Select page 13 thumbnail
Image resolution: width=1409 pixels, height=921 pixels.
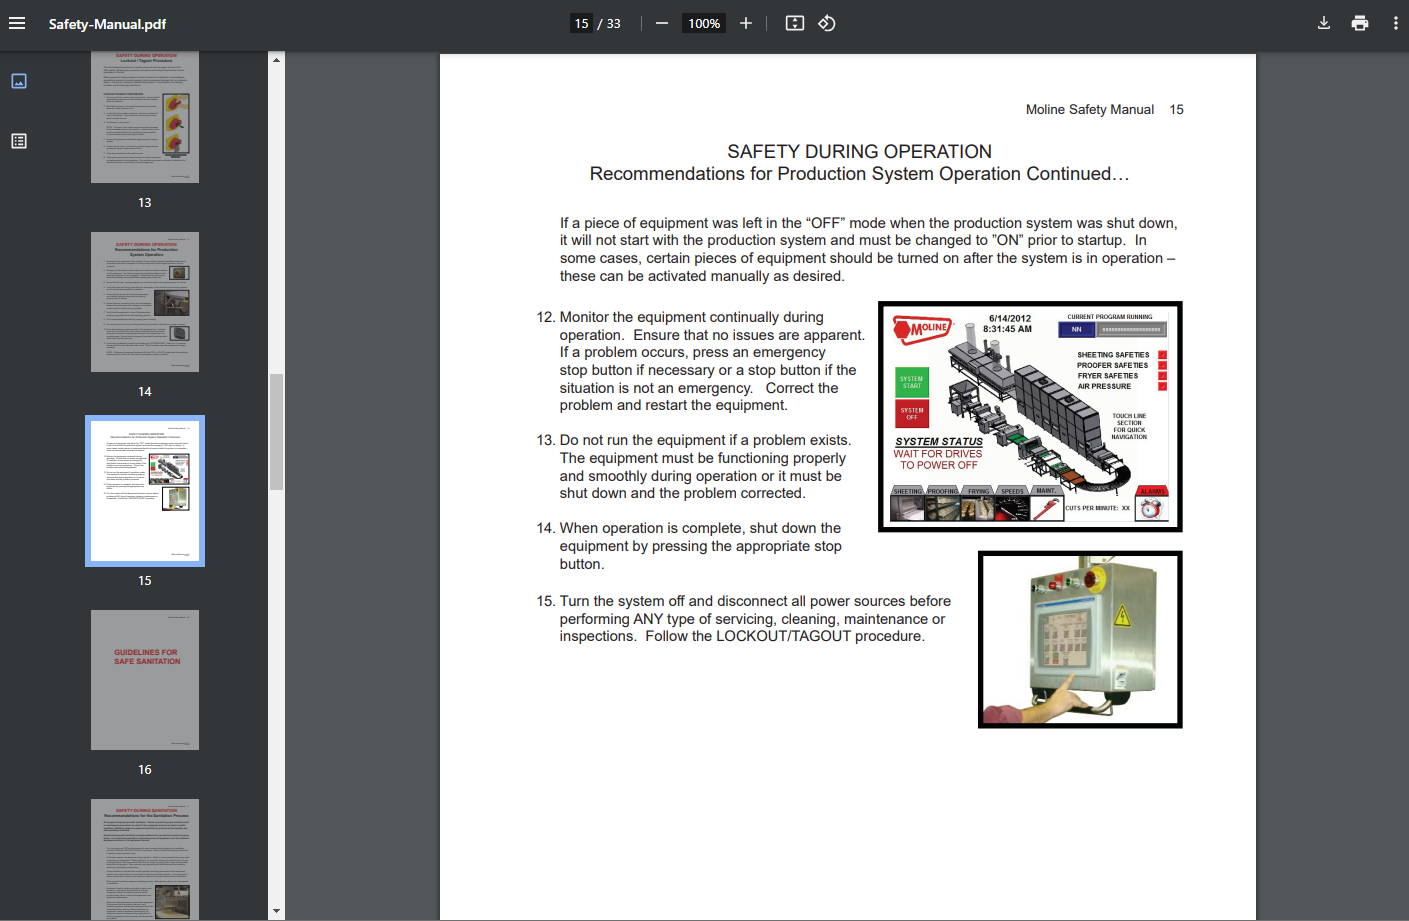pyautogui.click(x=145, y=117)
